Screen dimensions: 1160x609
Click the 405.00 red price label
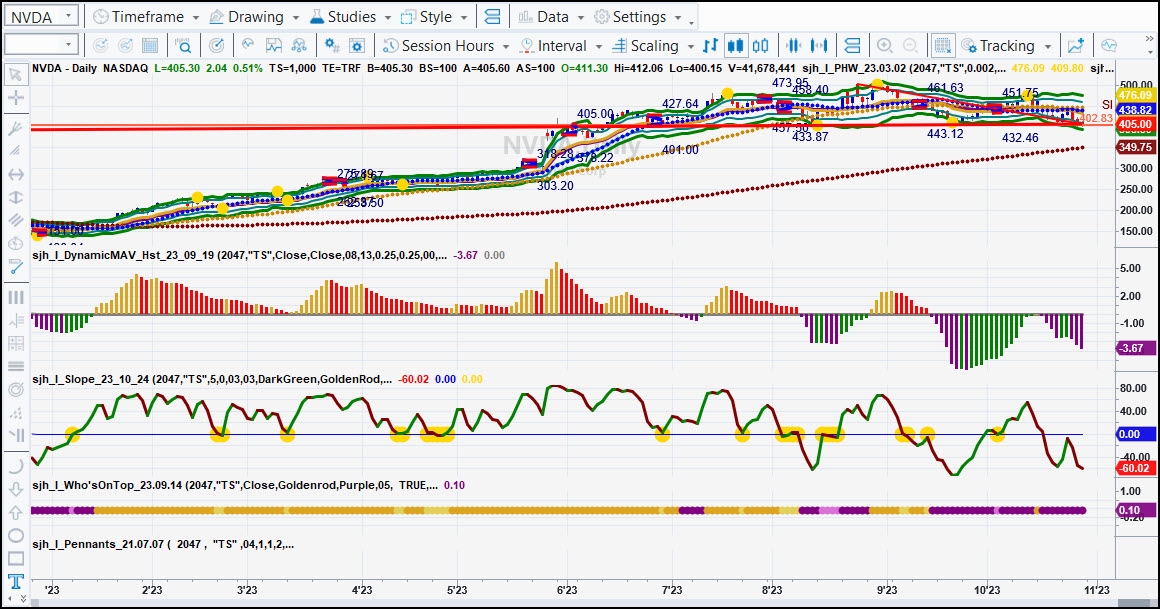[1134, 124]
